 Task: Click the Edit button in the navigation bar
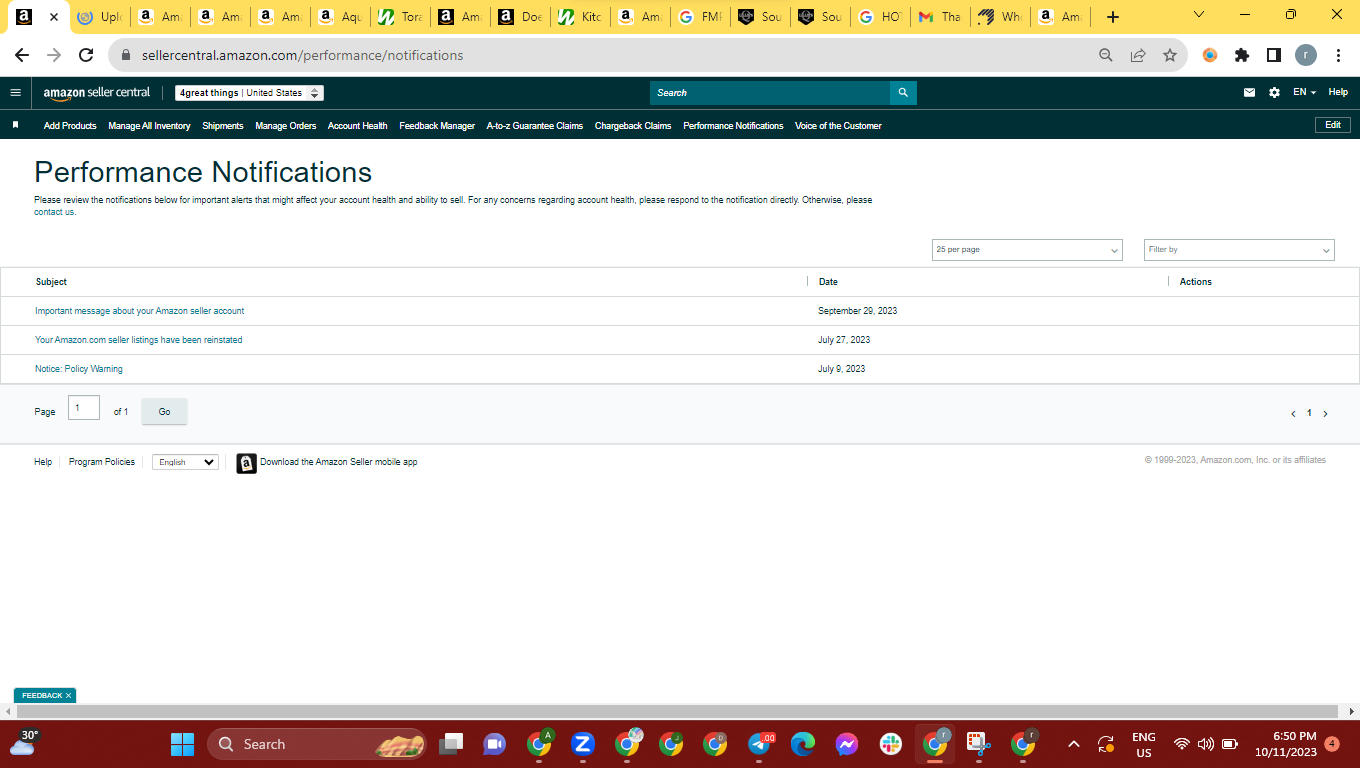click(1333, 125)
